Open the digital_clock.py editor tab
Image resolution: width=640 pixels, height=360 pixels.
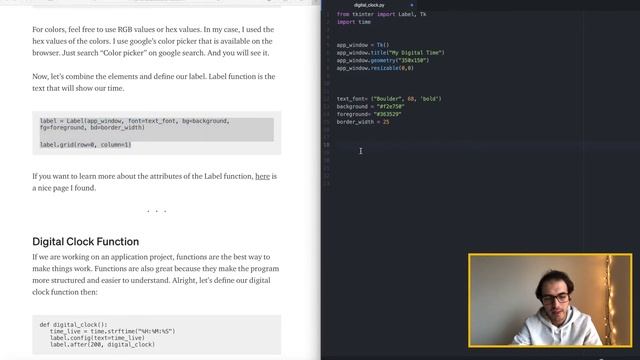[x=369, y=5]
